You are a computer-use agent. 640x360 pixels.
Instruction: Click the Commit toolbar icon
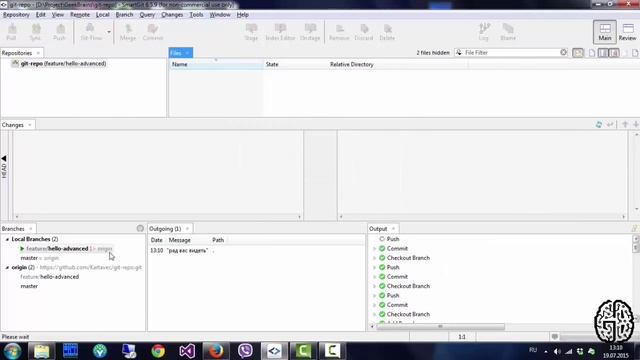153,32
